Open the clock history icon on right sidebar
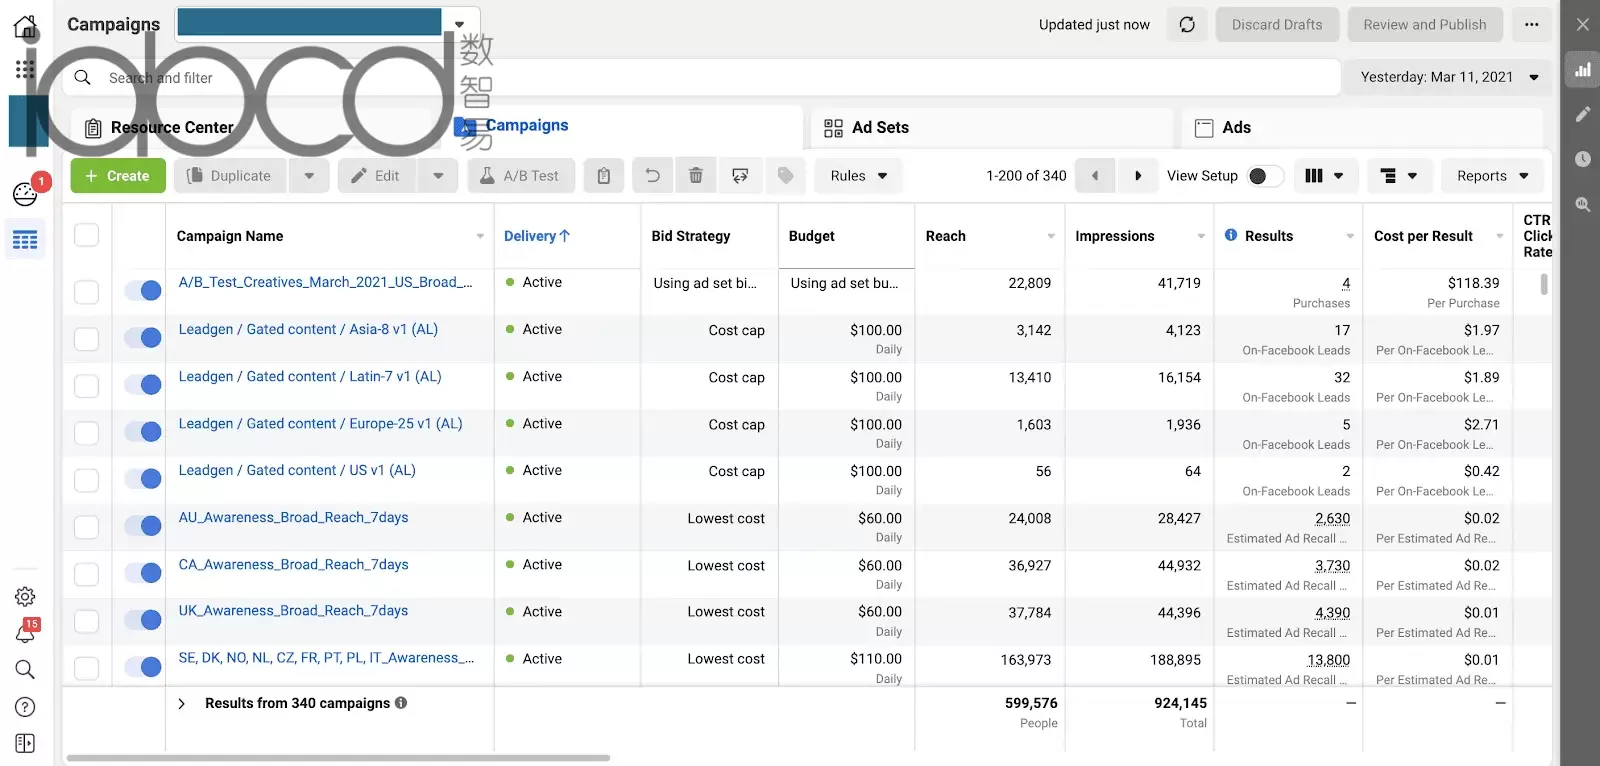 (x=1583, y=159)
